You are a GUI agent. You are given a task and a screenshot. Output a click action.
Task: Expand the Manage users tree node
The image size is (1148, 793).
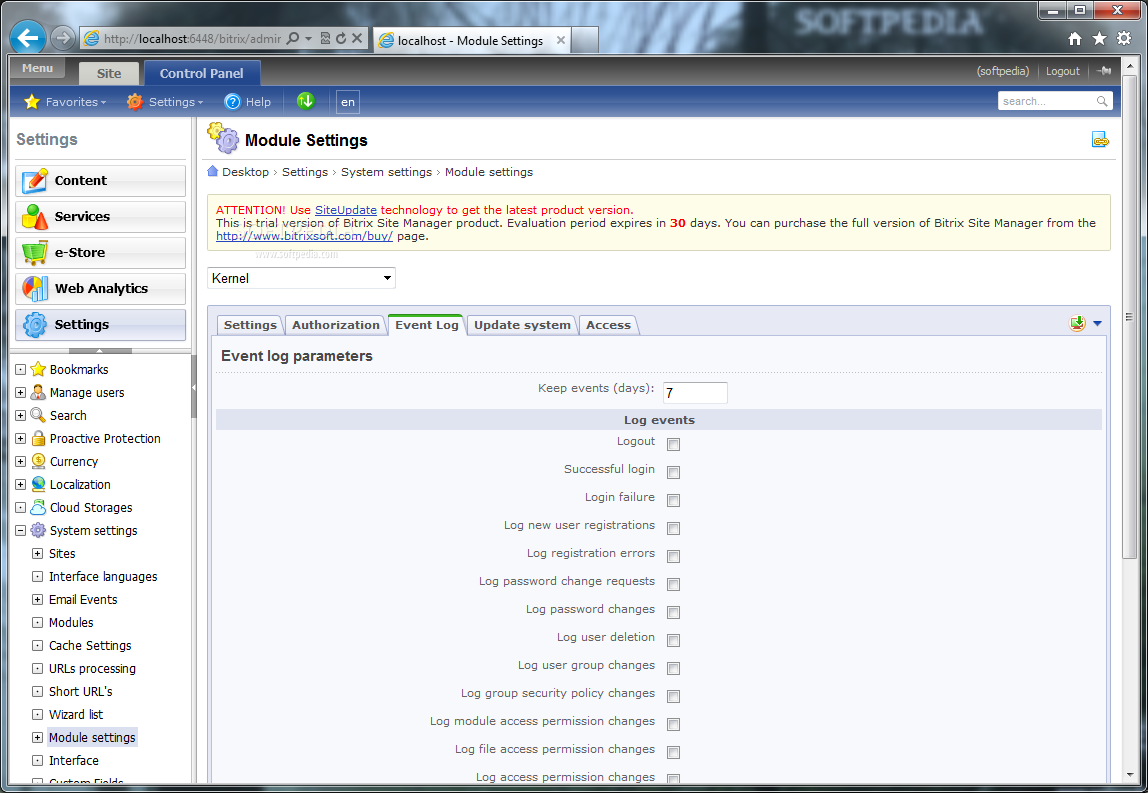(x=20, y=392)
